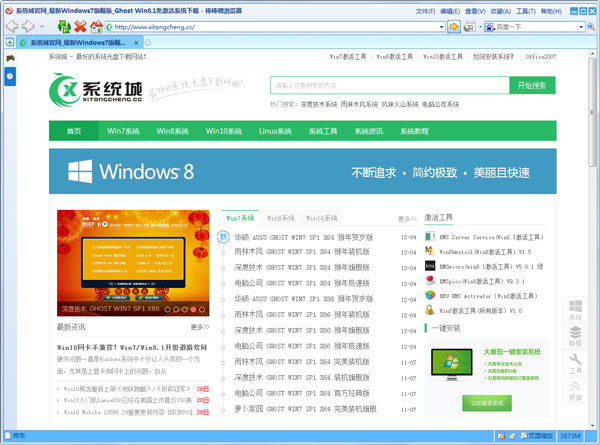Open the Office2007 top link

click(x=540, y=57)
